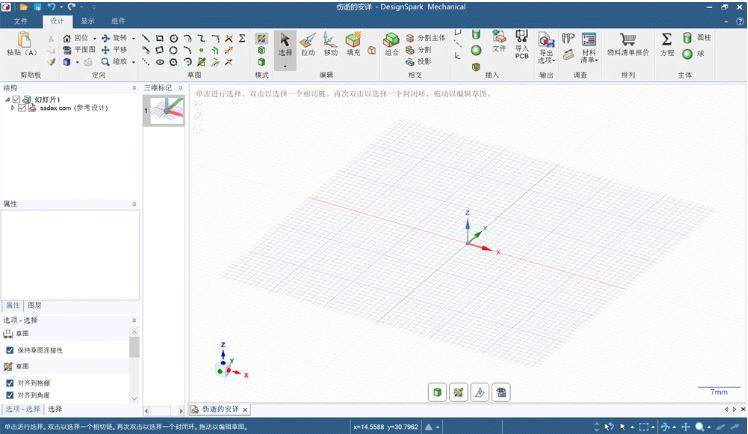Screen dimensions: 748x434
Task: Select the Rectangle sketch tool
Action: coord(160,38)
